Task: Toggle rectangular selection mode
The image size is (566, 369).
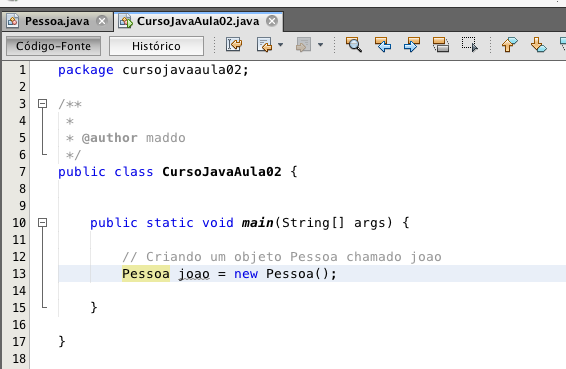Action: [x=470, y=45]
